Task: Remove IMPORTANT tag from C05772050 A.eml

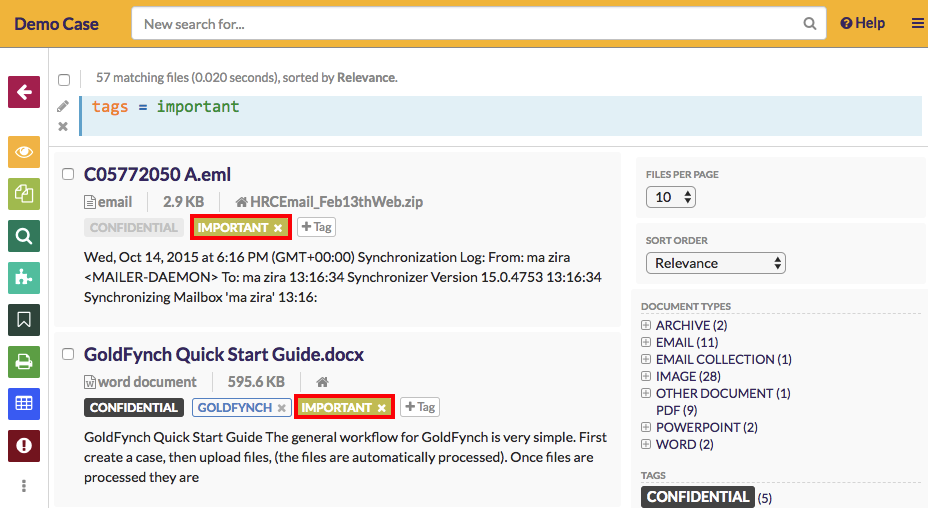Action: [278, 228]
